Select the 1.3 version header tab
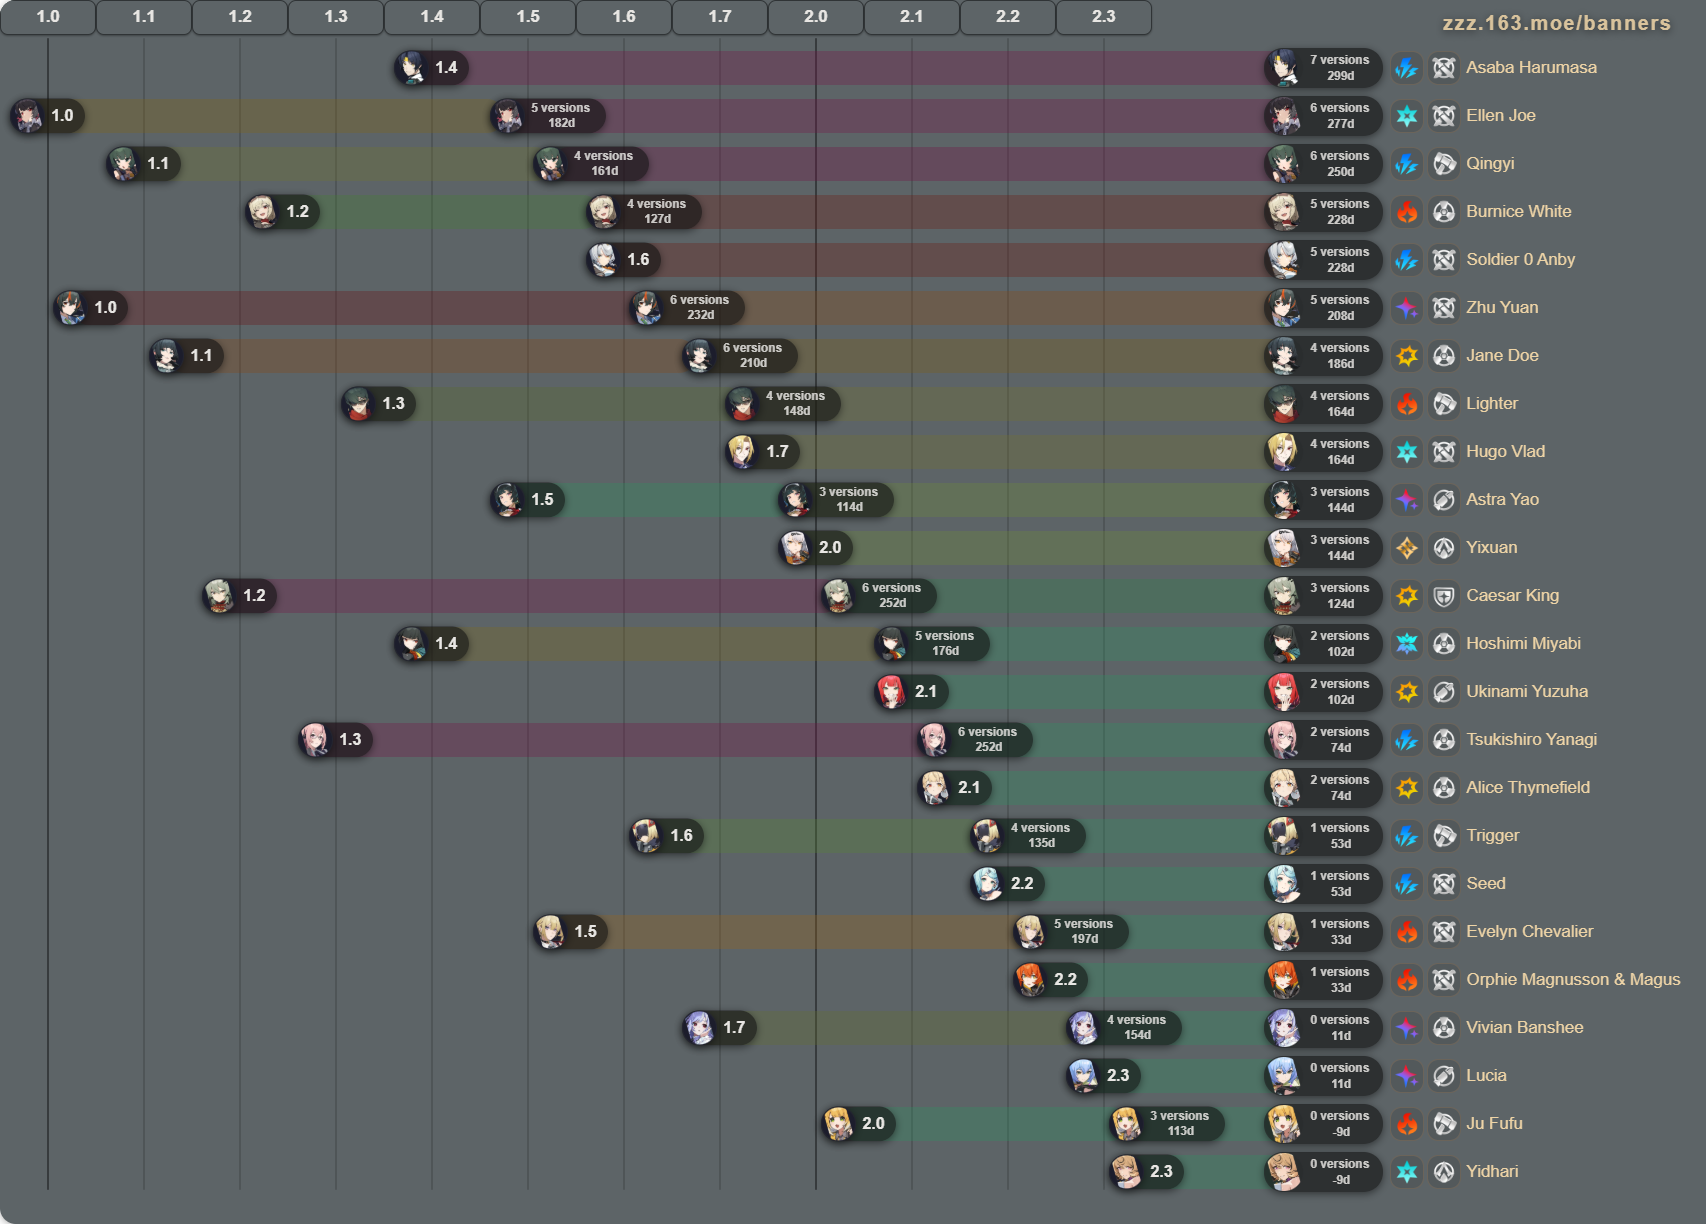1706x1224 pixels. click(x=336, y=17)
